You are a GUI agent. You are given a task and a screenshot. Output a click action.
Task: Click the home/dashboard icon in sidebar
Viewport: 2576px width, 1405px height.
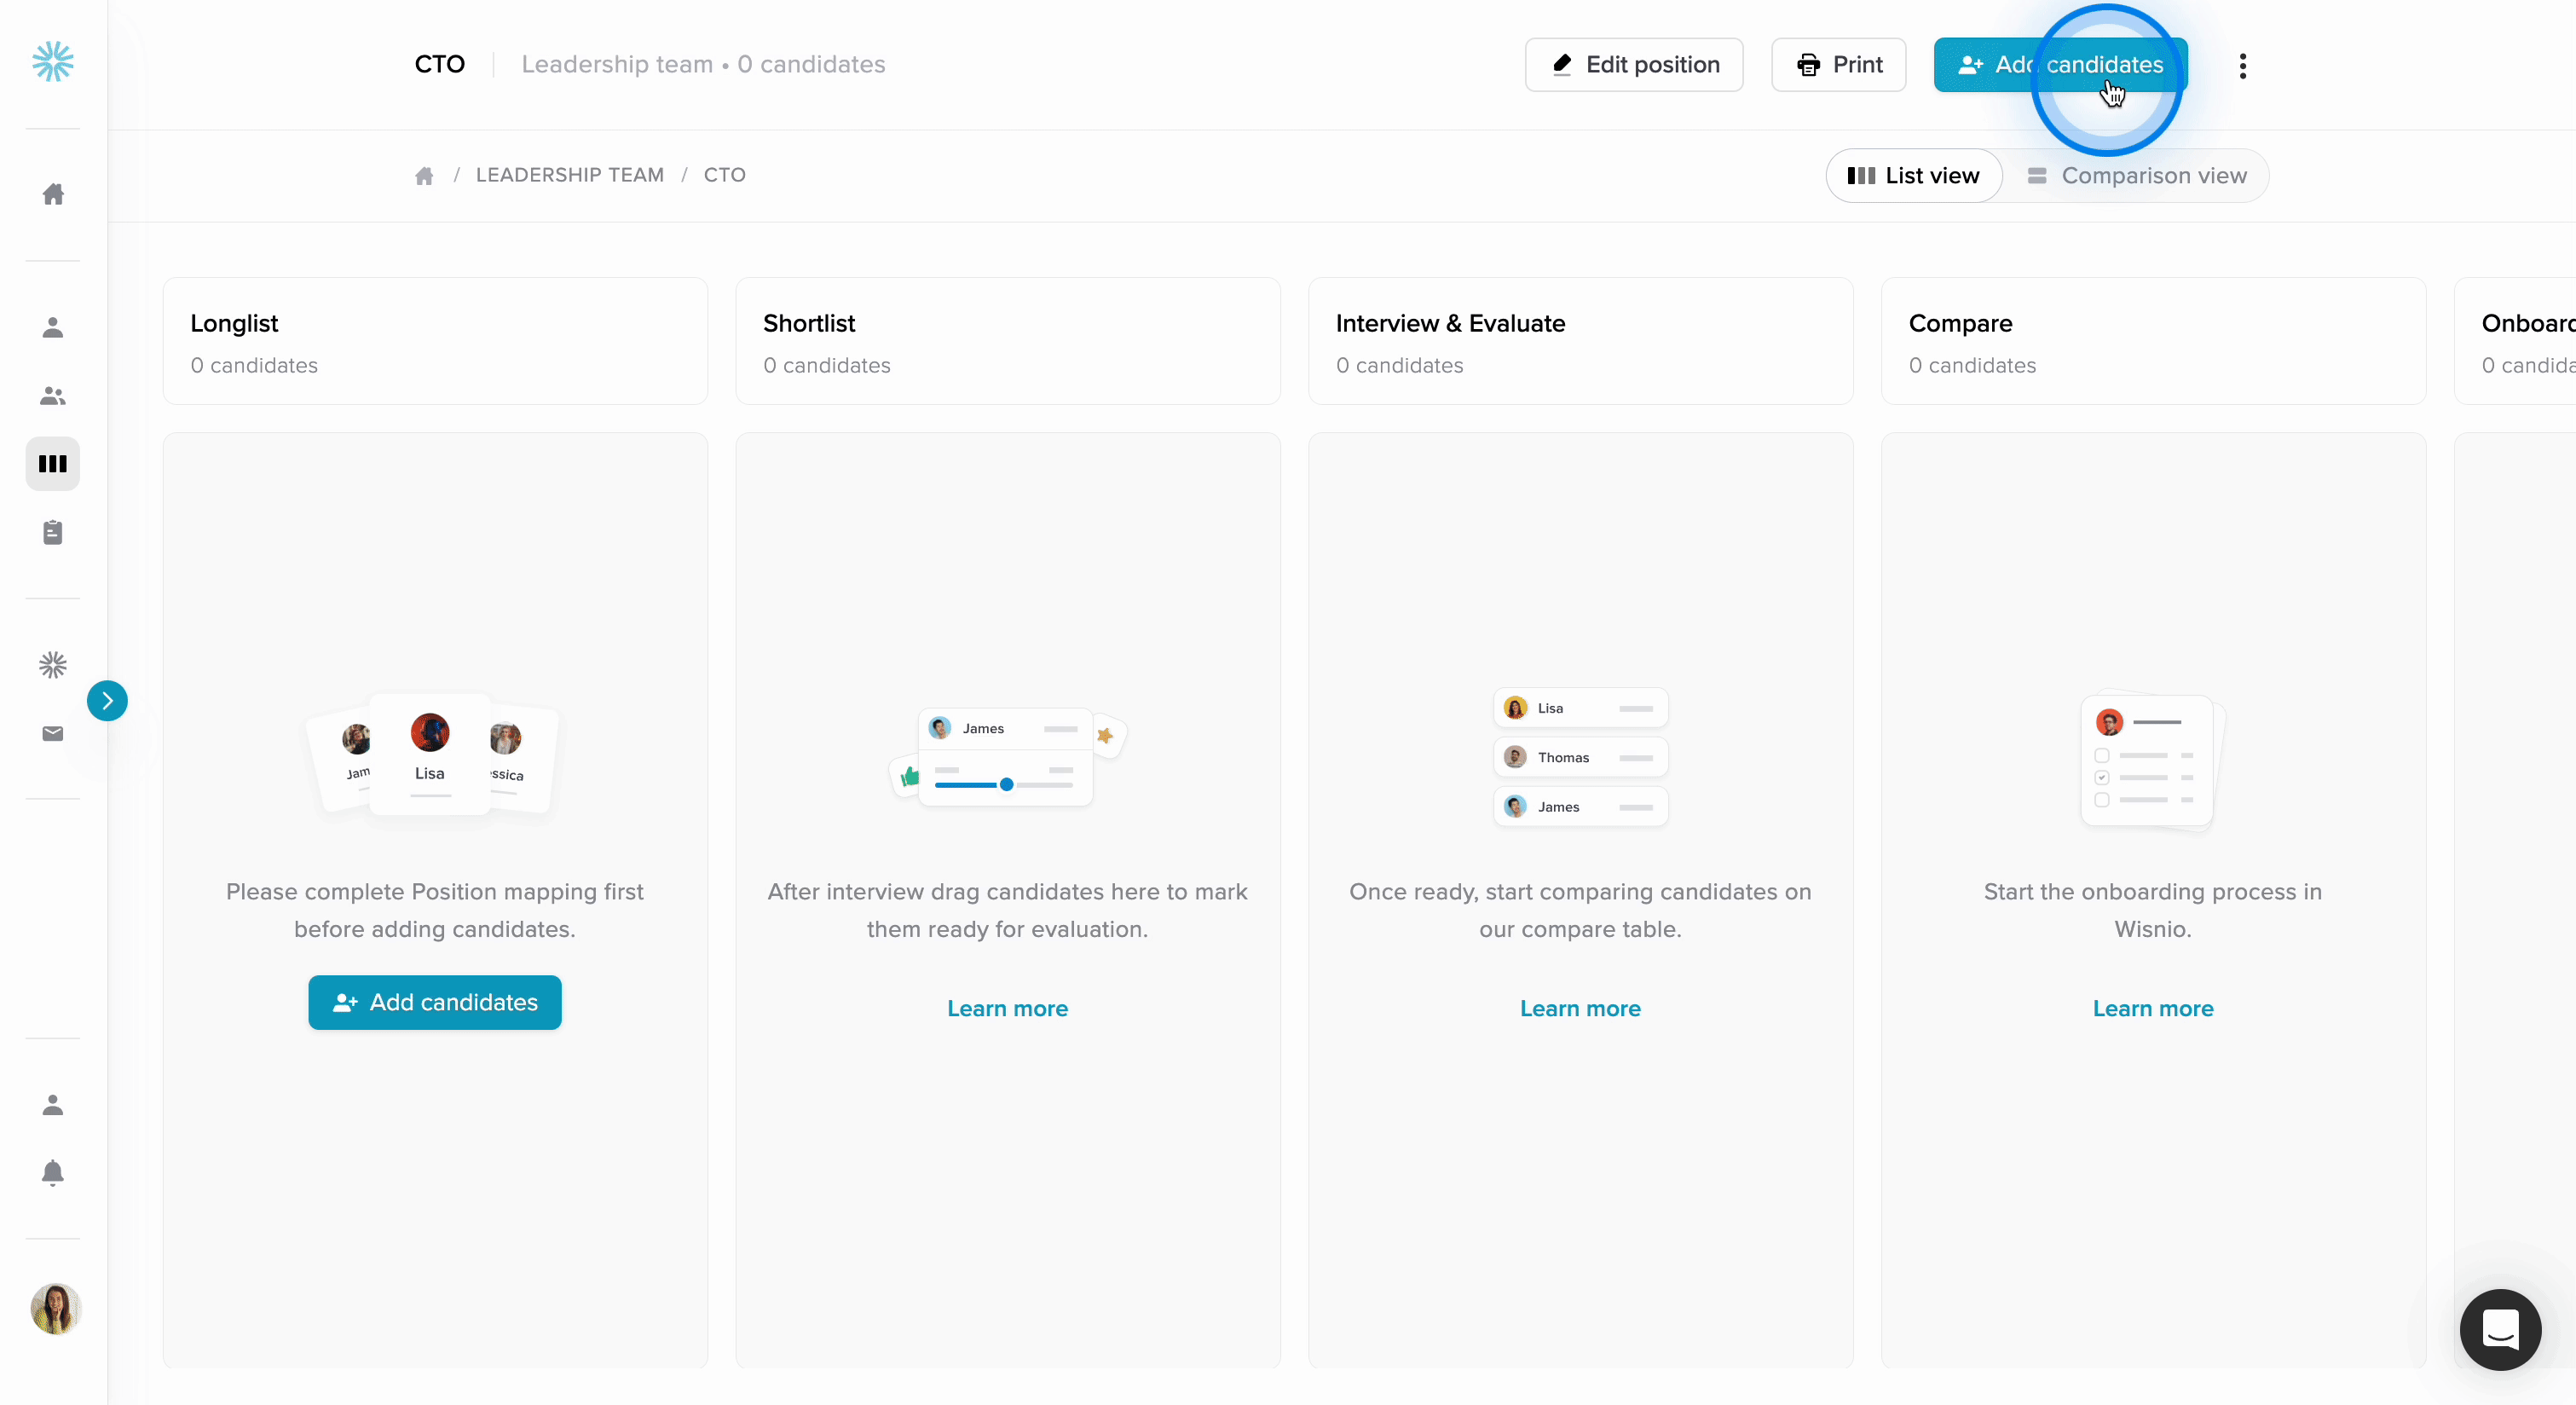(x=54, y=194)
